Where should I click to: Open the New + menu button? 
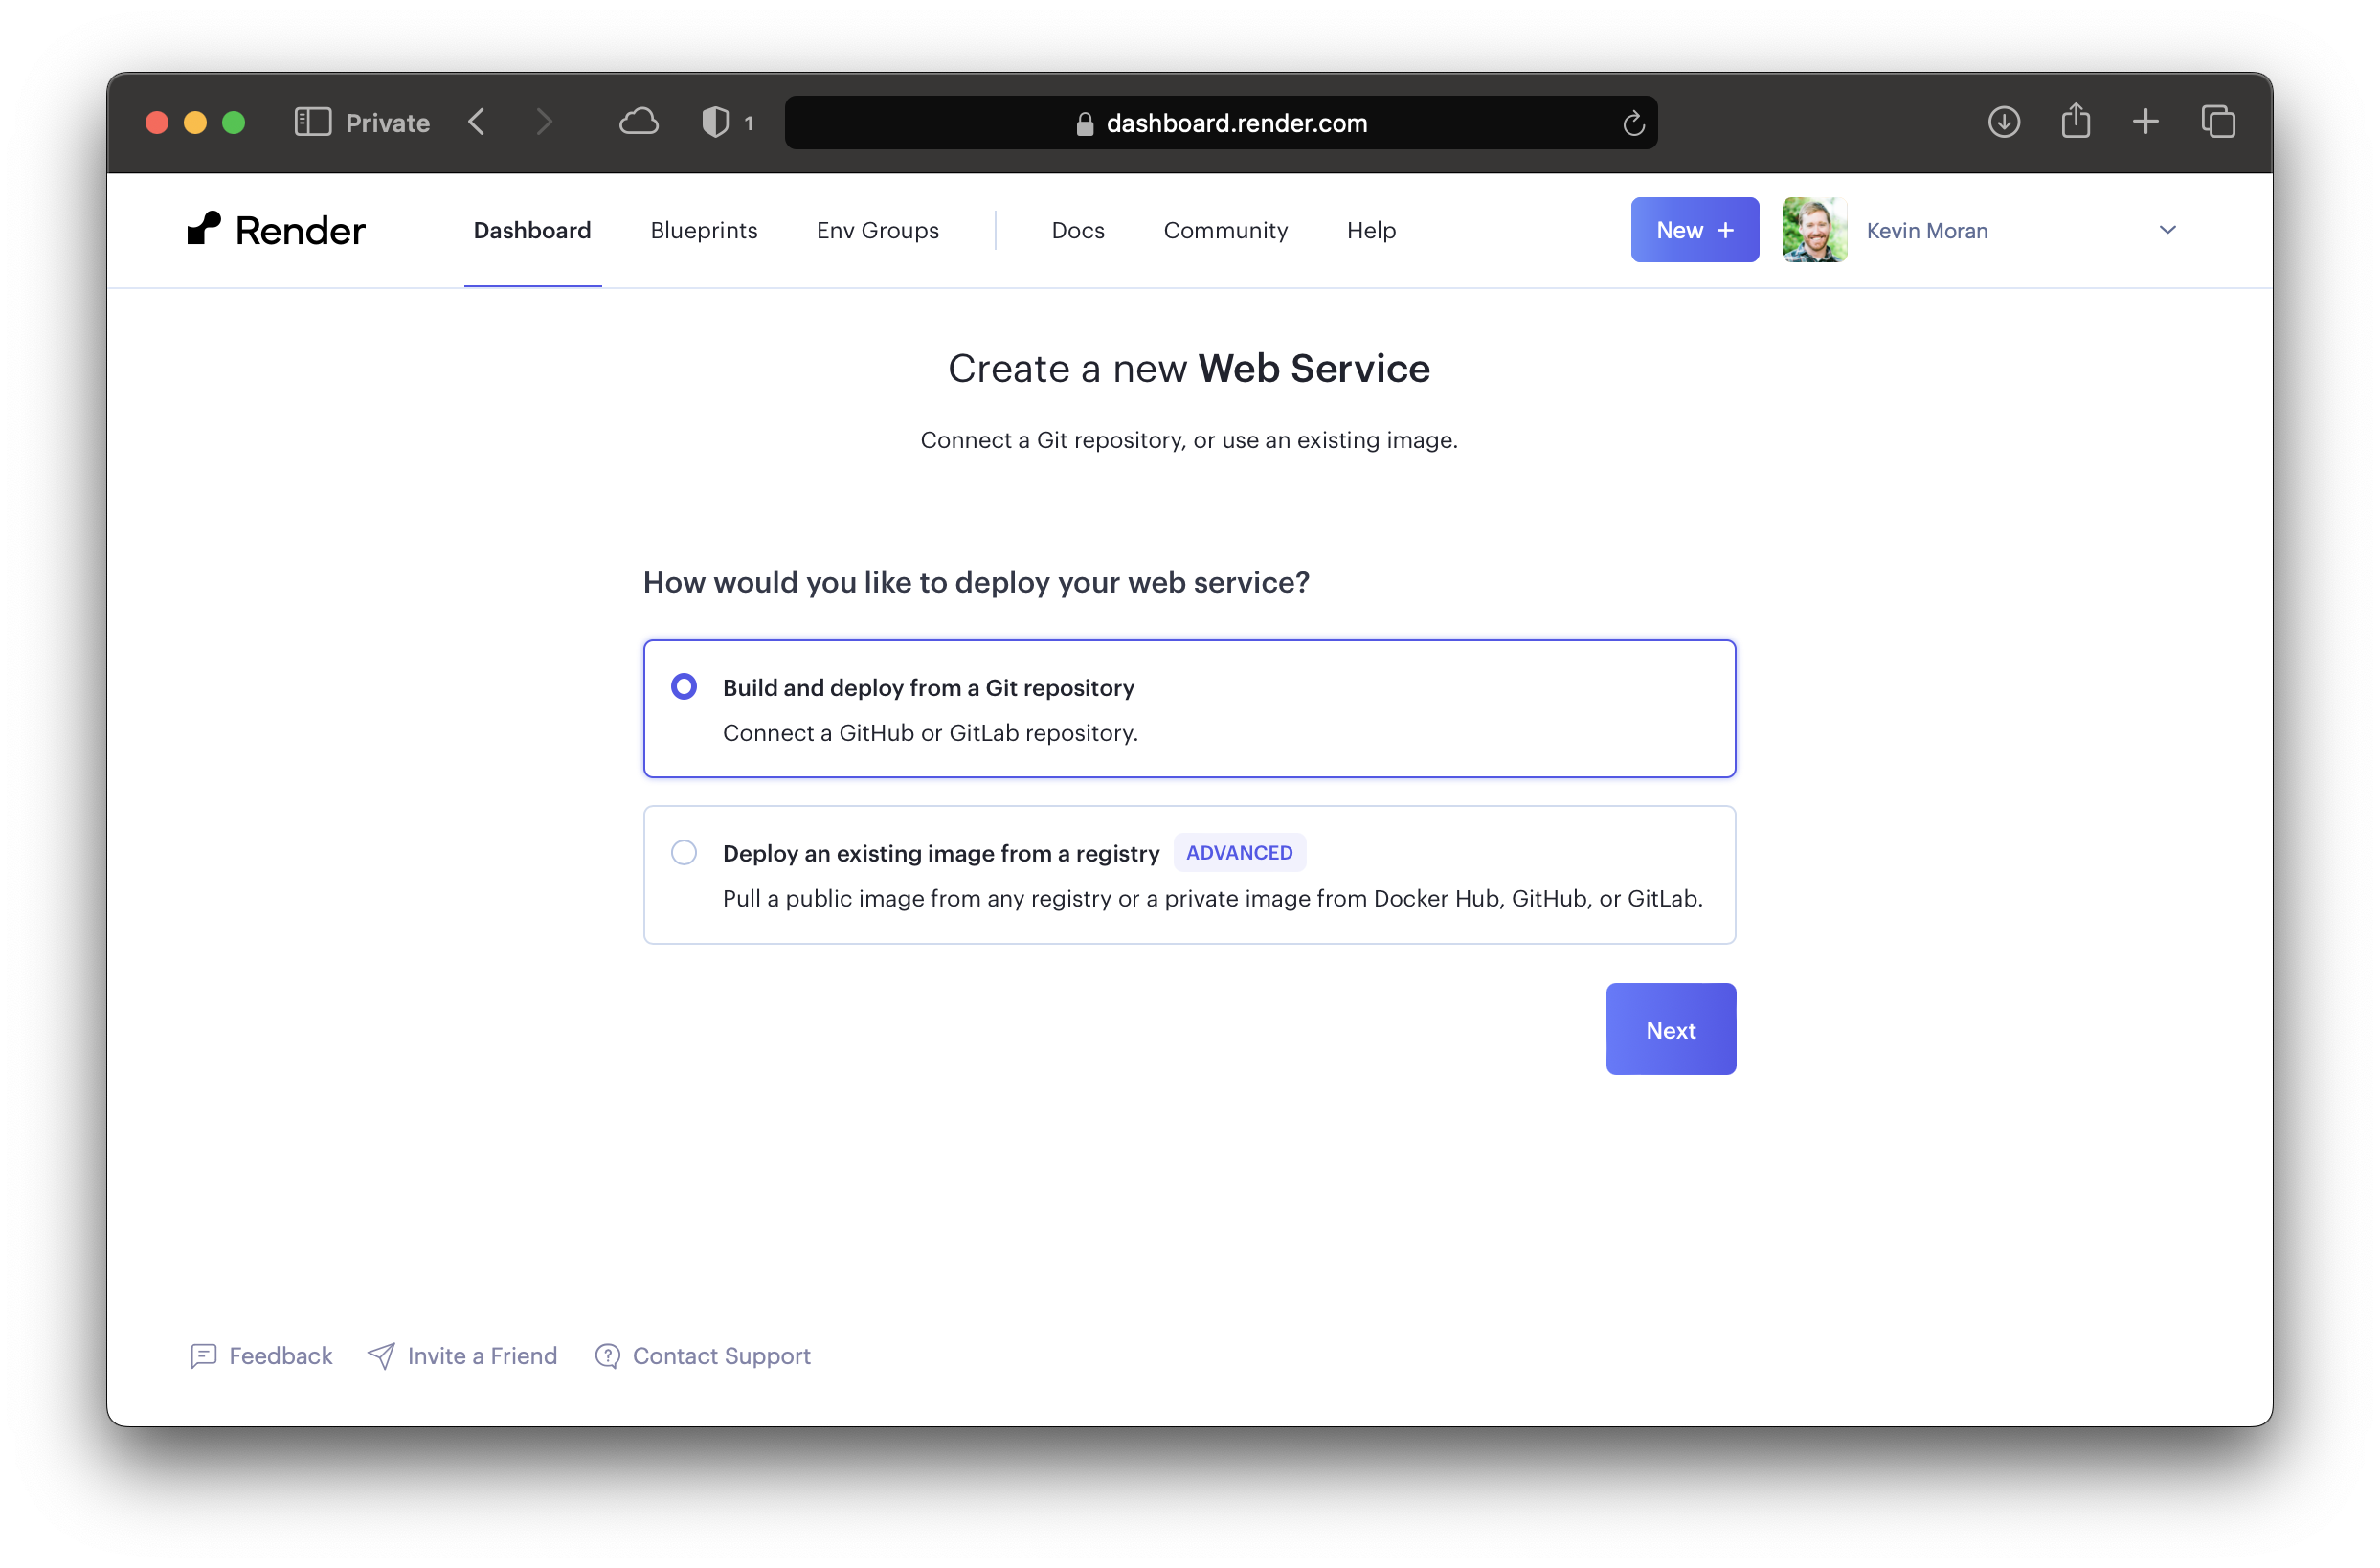point(1694,230)
